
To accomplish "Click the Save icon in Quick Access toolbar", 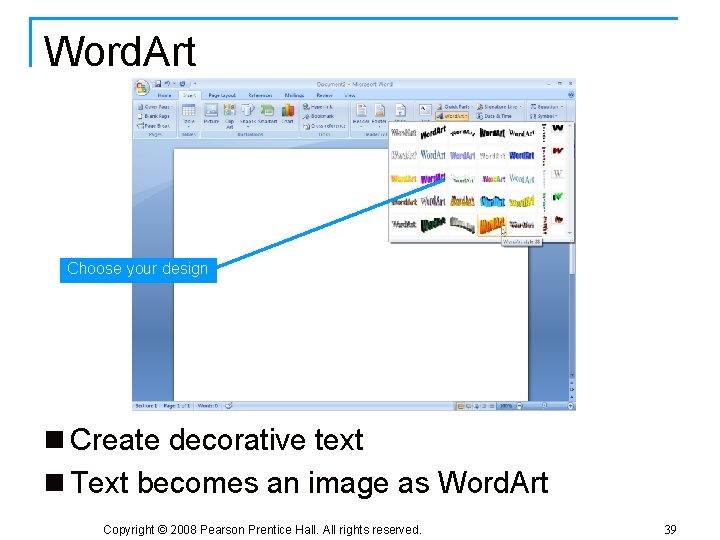I will [158, 84].
